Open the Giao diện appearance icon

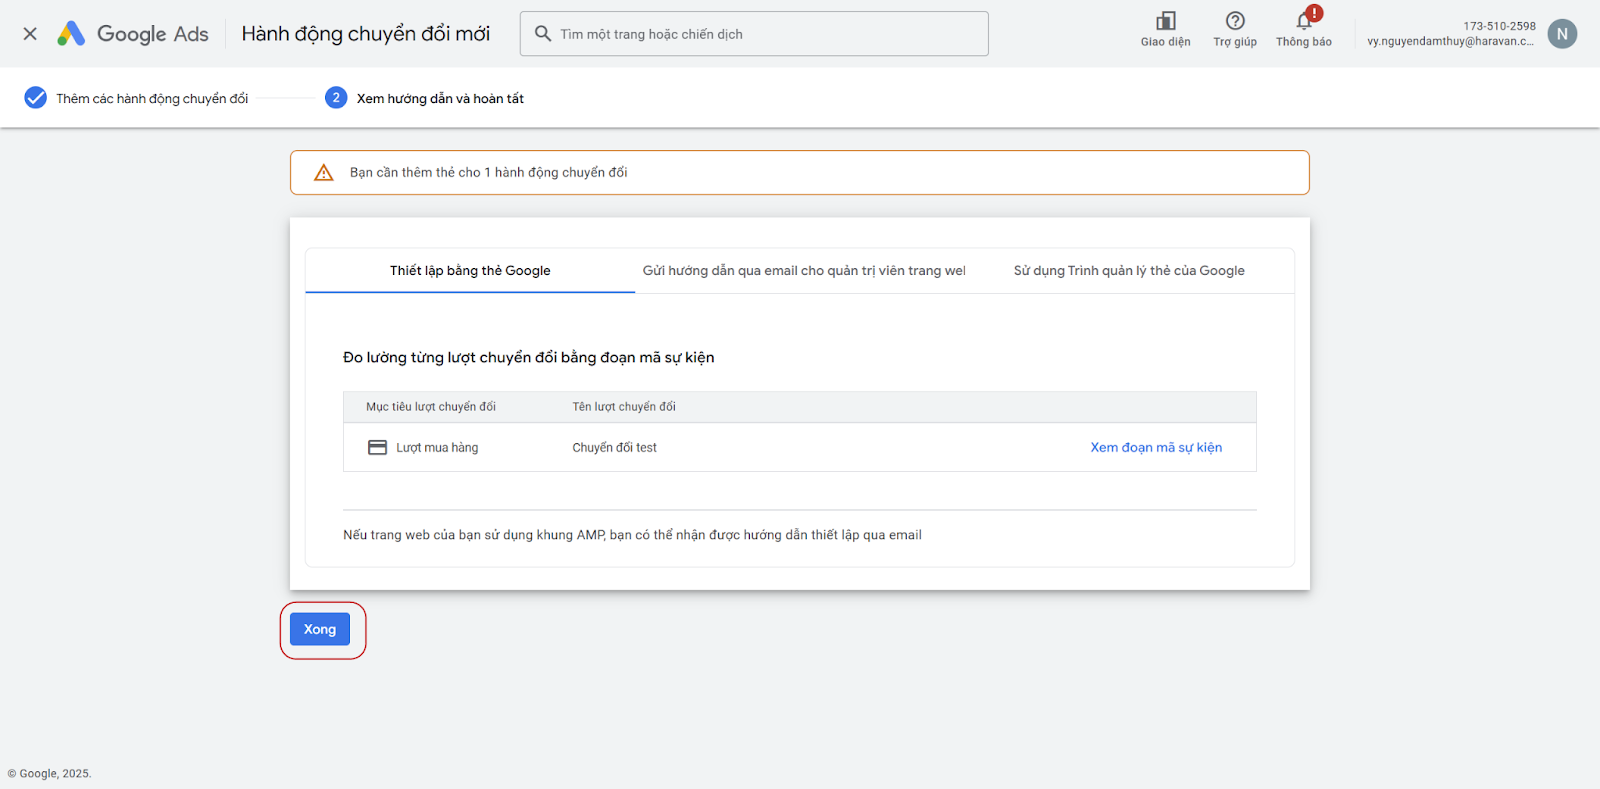pos(1165,23)
